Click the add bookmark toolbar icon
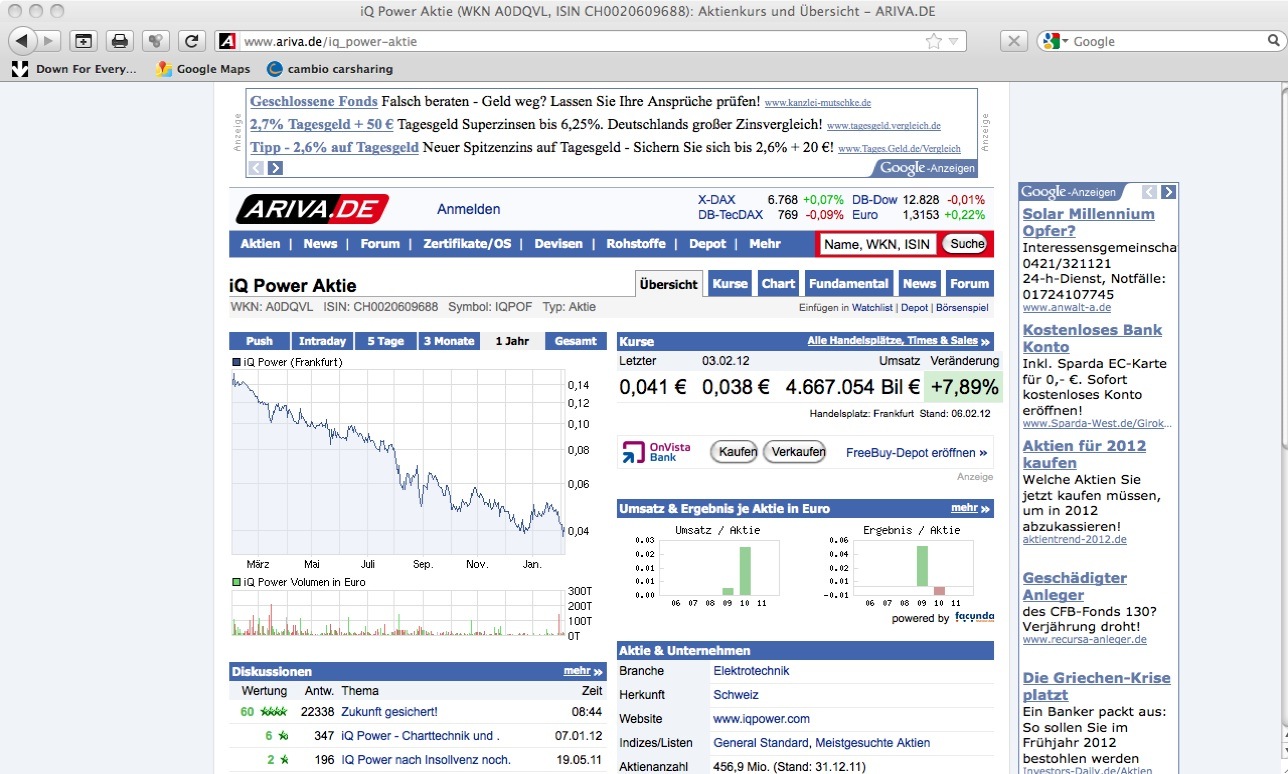Image resolution: width=1288 pixels, height=774 pixels. pos(84,41)
